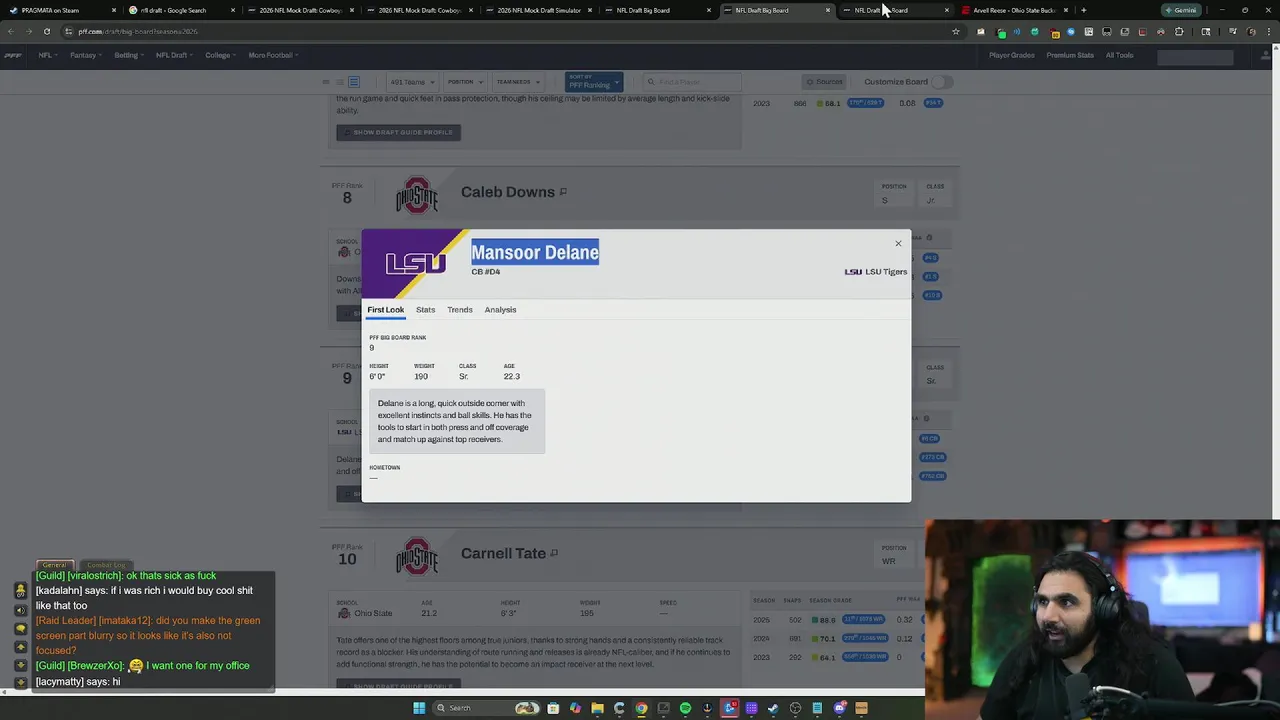This screenshot has width=1280, height=720.
Task: Select the Combat Log chat tab
Action: [106, 565]
